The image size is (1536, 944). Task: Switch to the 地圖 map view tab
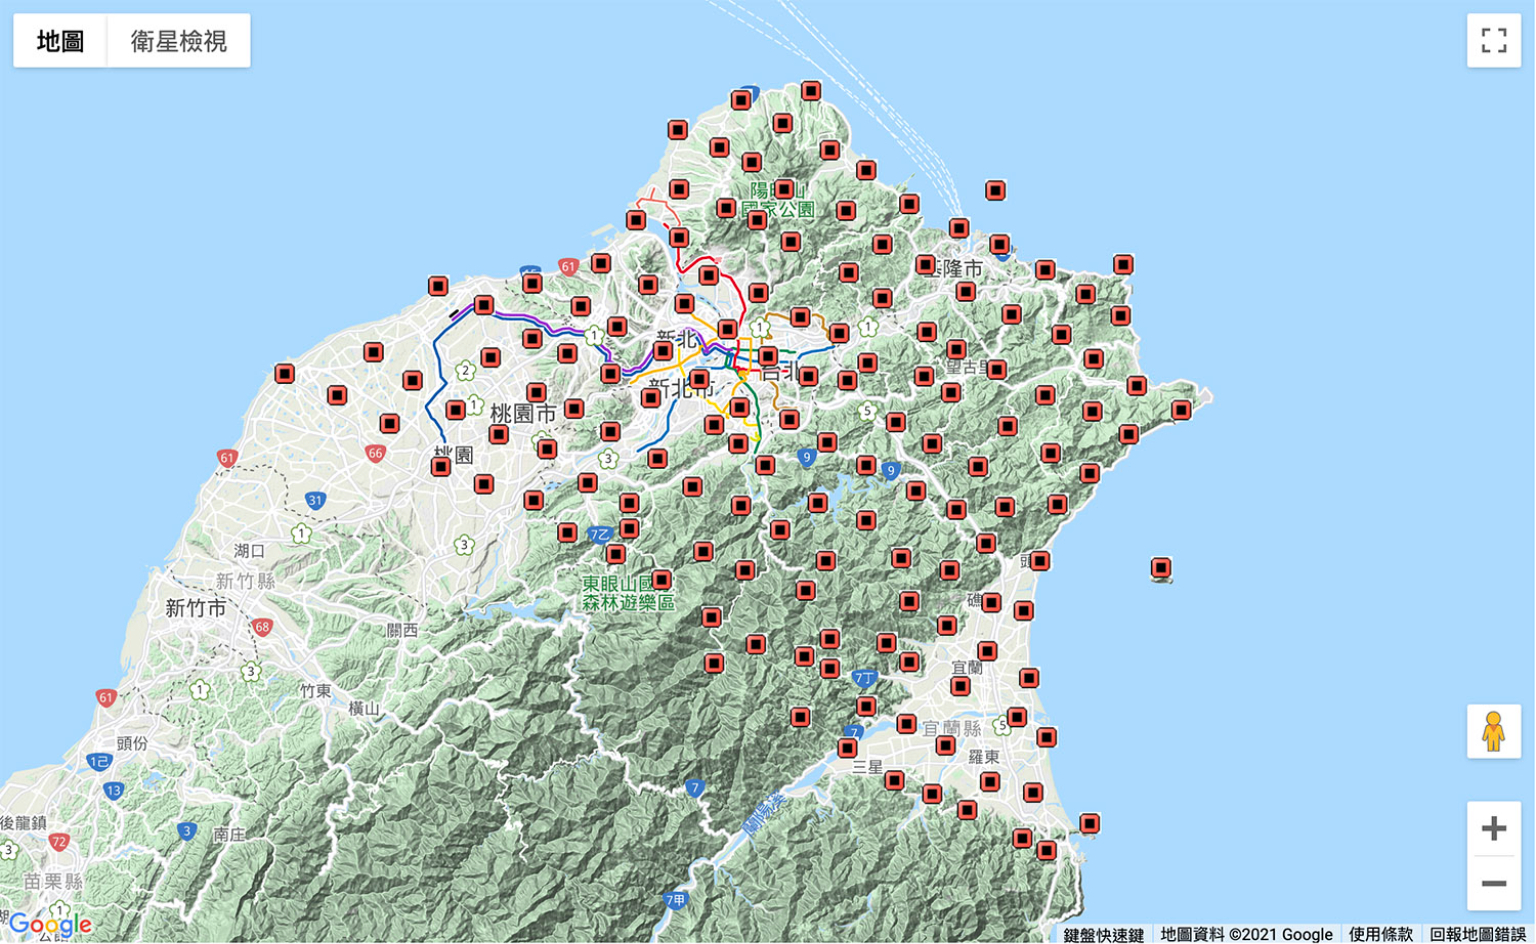coord(60,41)
